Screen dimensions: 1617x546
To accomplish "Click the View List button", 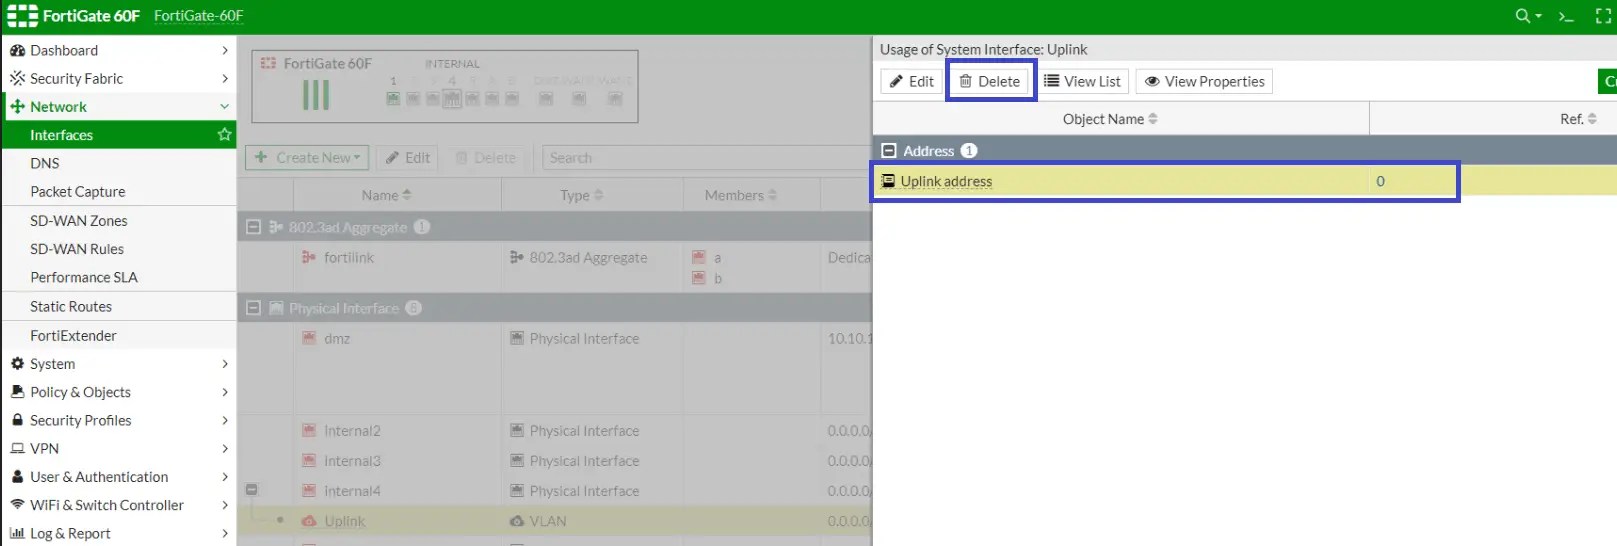I will [x=1082, y=81].
